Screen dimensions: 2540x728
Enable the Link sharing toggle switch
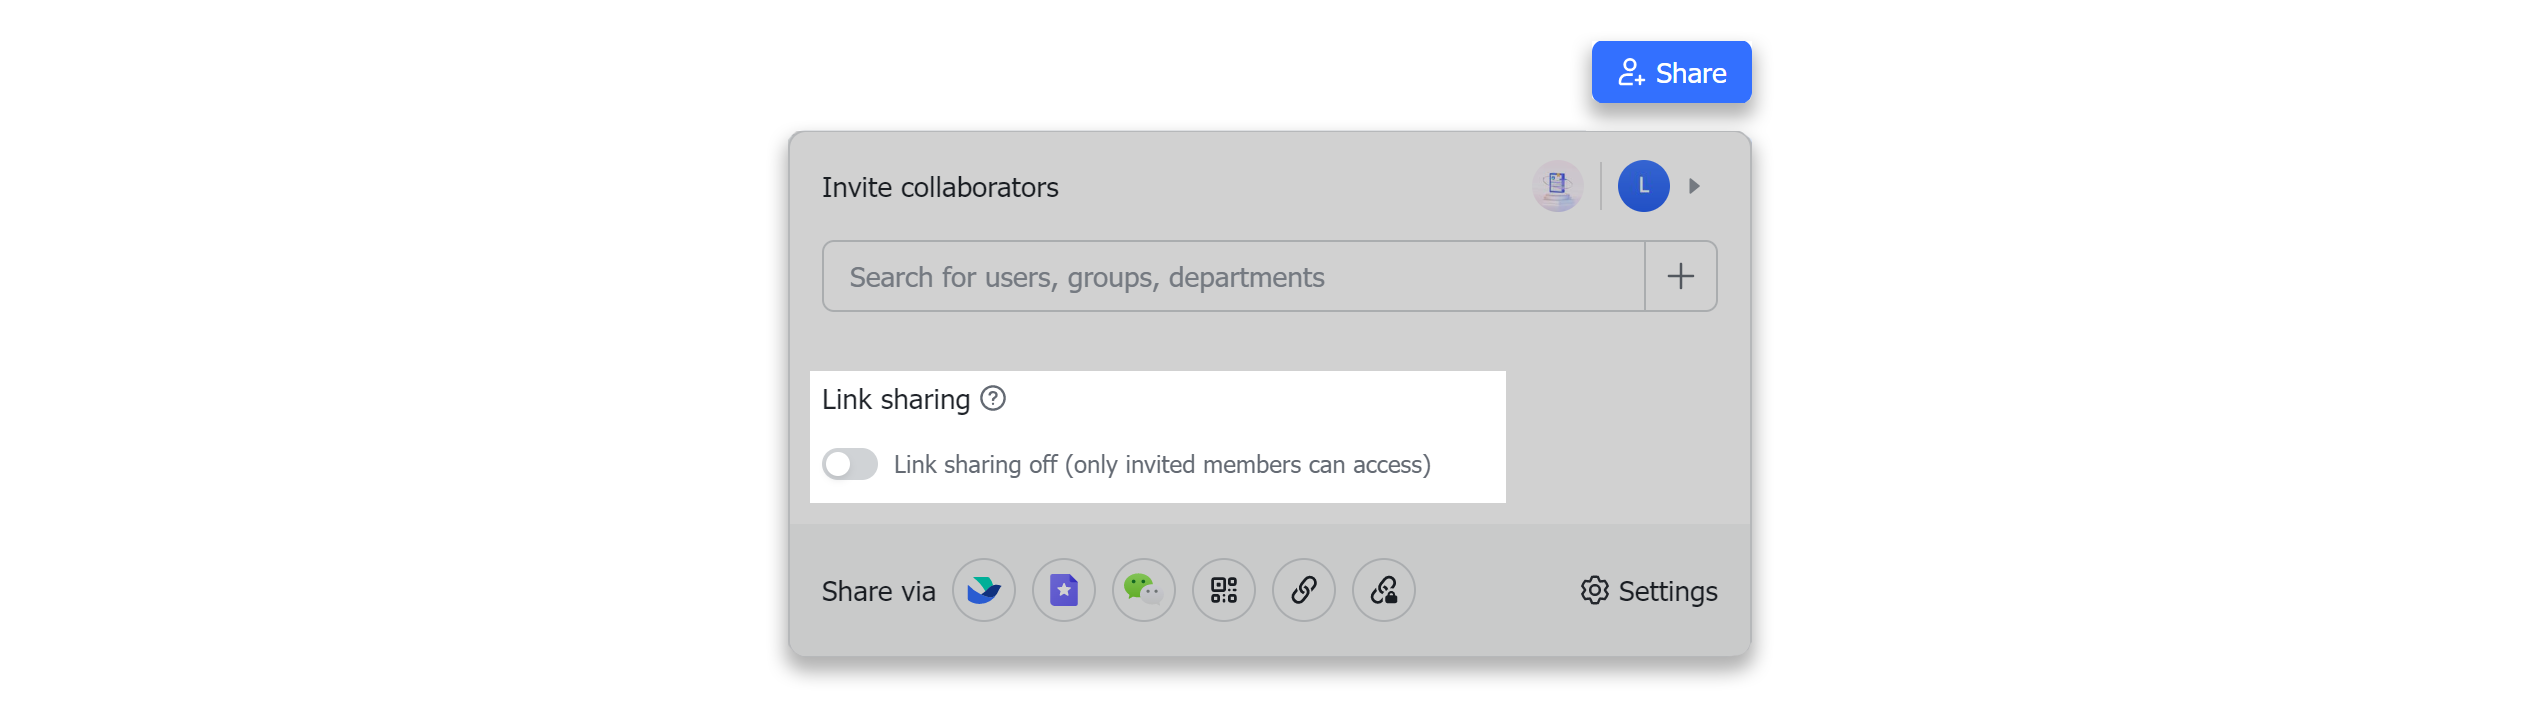coord(850,464)
